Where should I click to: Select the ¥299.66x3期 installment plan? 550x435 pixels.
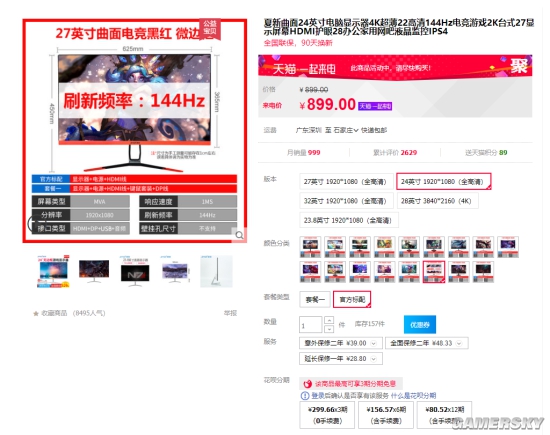[x=327, y=415]
